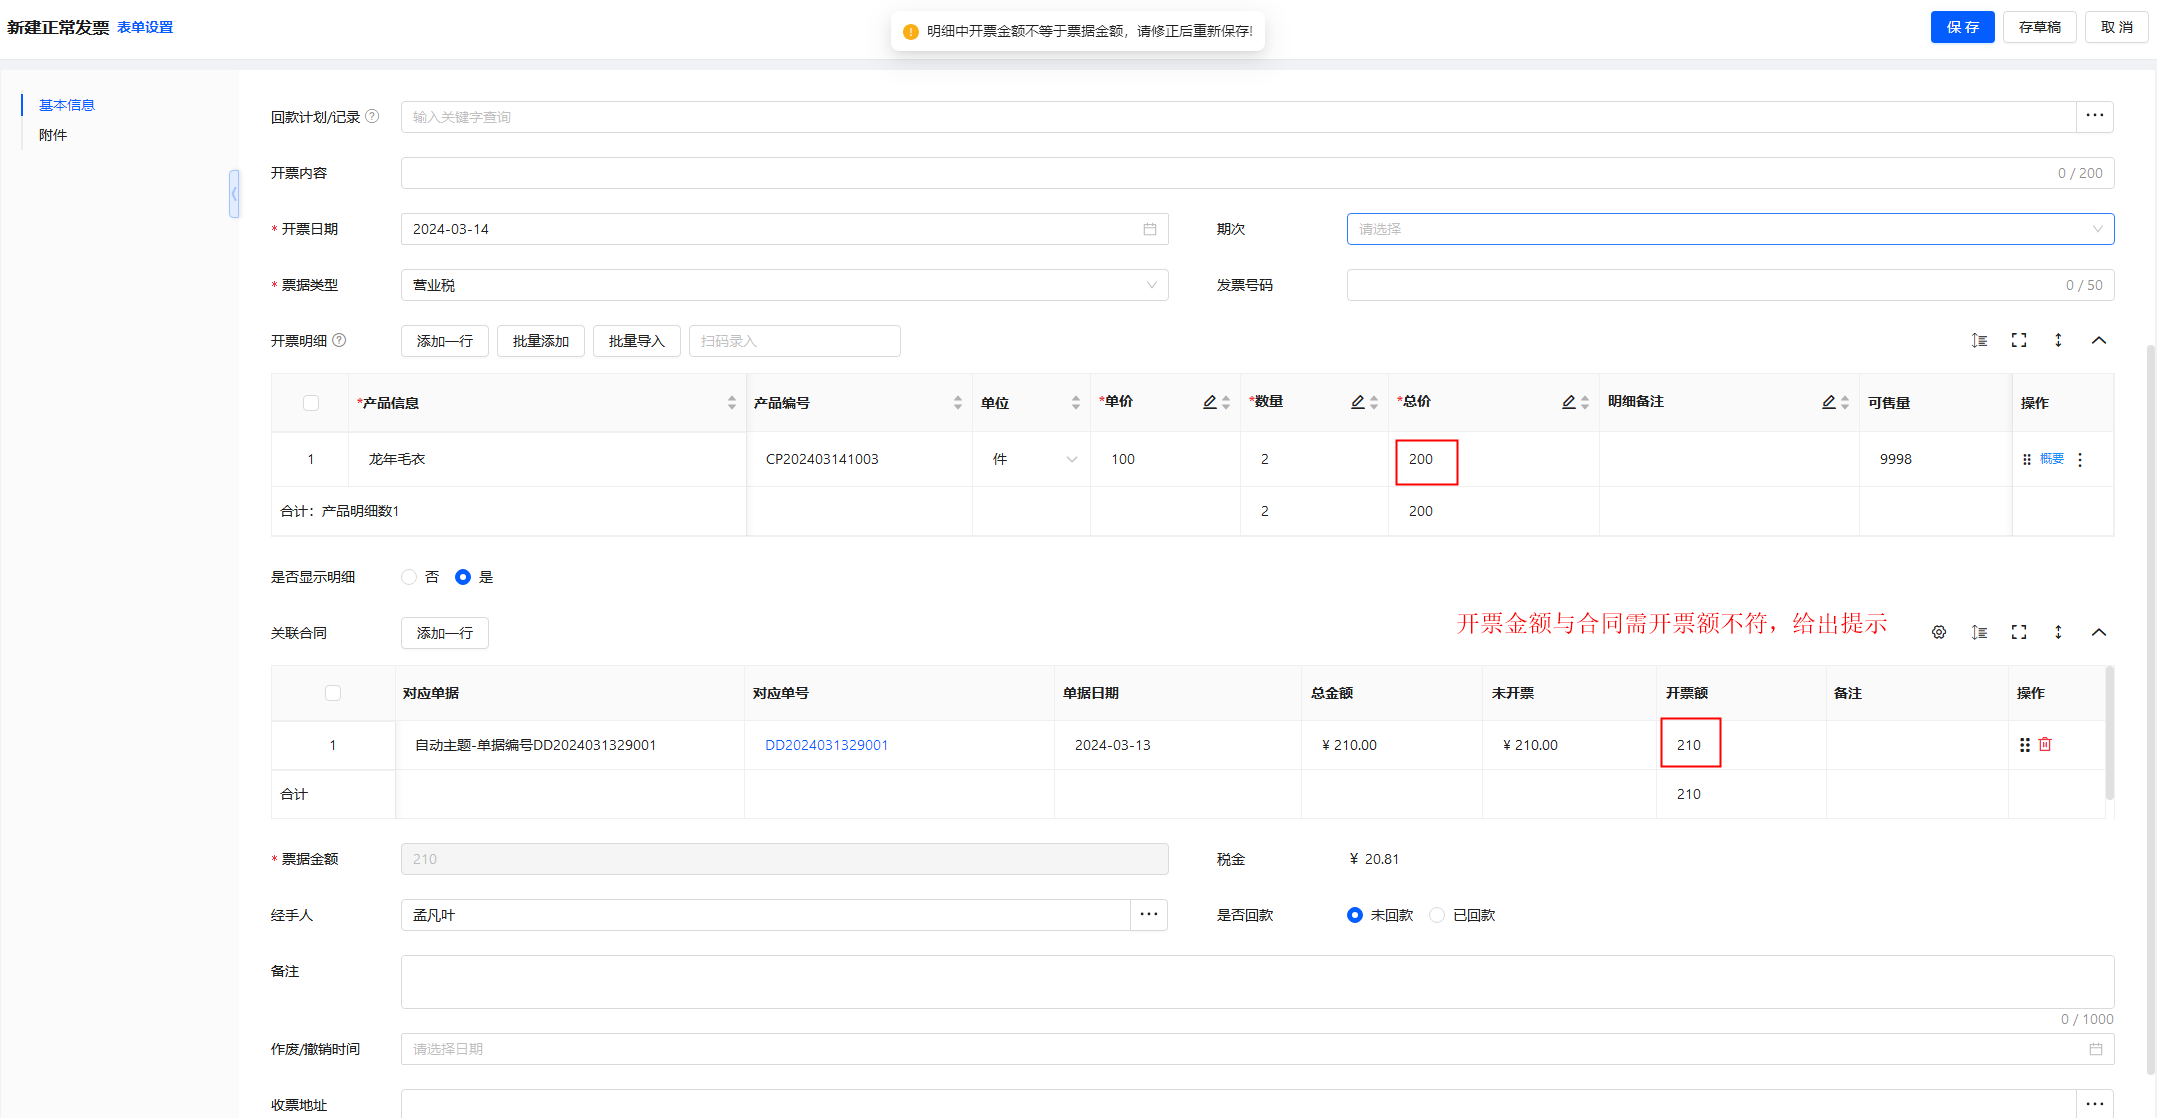Click the 关联合同 fullscreen icon
2157x1118 pixels.
pyautogui.click(x=2019, y=632)
